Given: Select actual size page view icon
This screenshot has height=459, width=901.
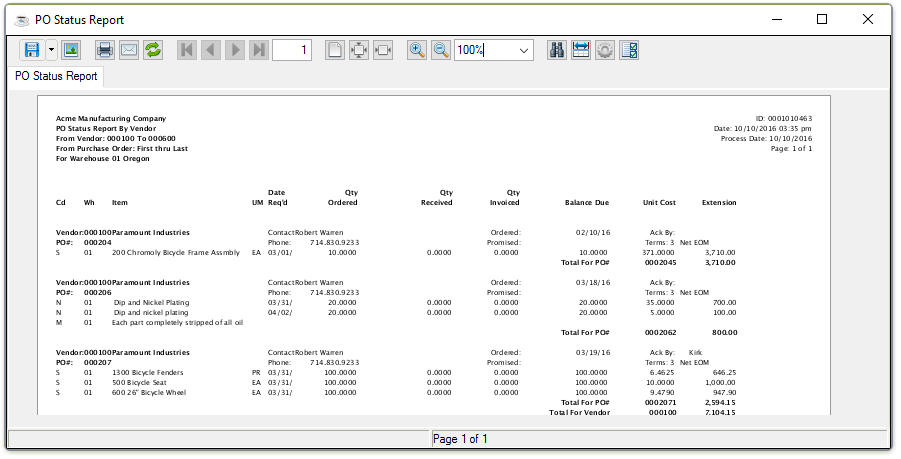Looking at the screenshot, I should point(334,50).
